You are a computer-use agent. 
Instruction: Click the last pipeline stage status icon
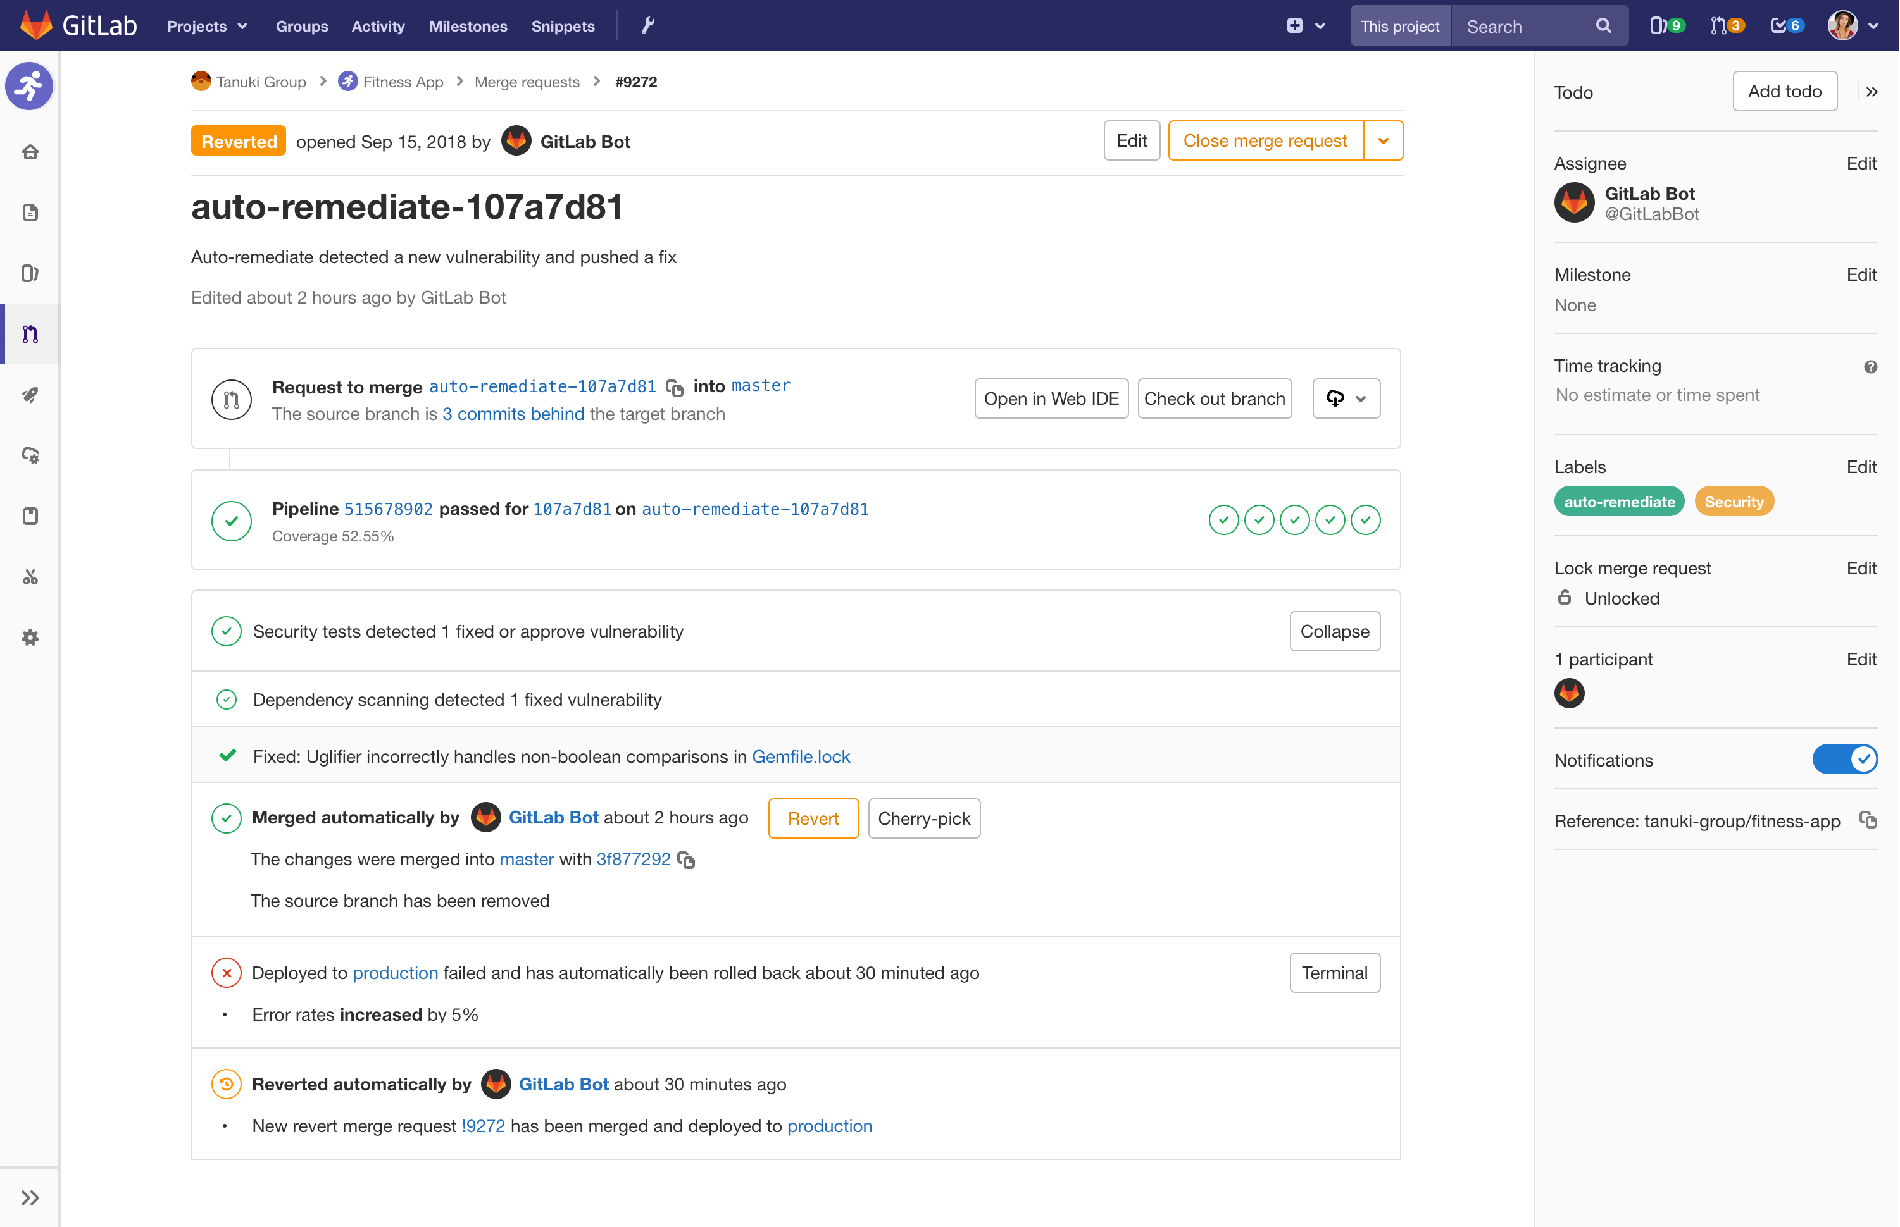coord(1366,520)
